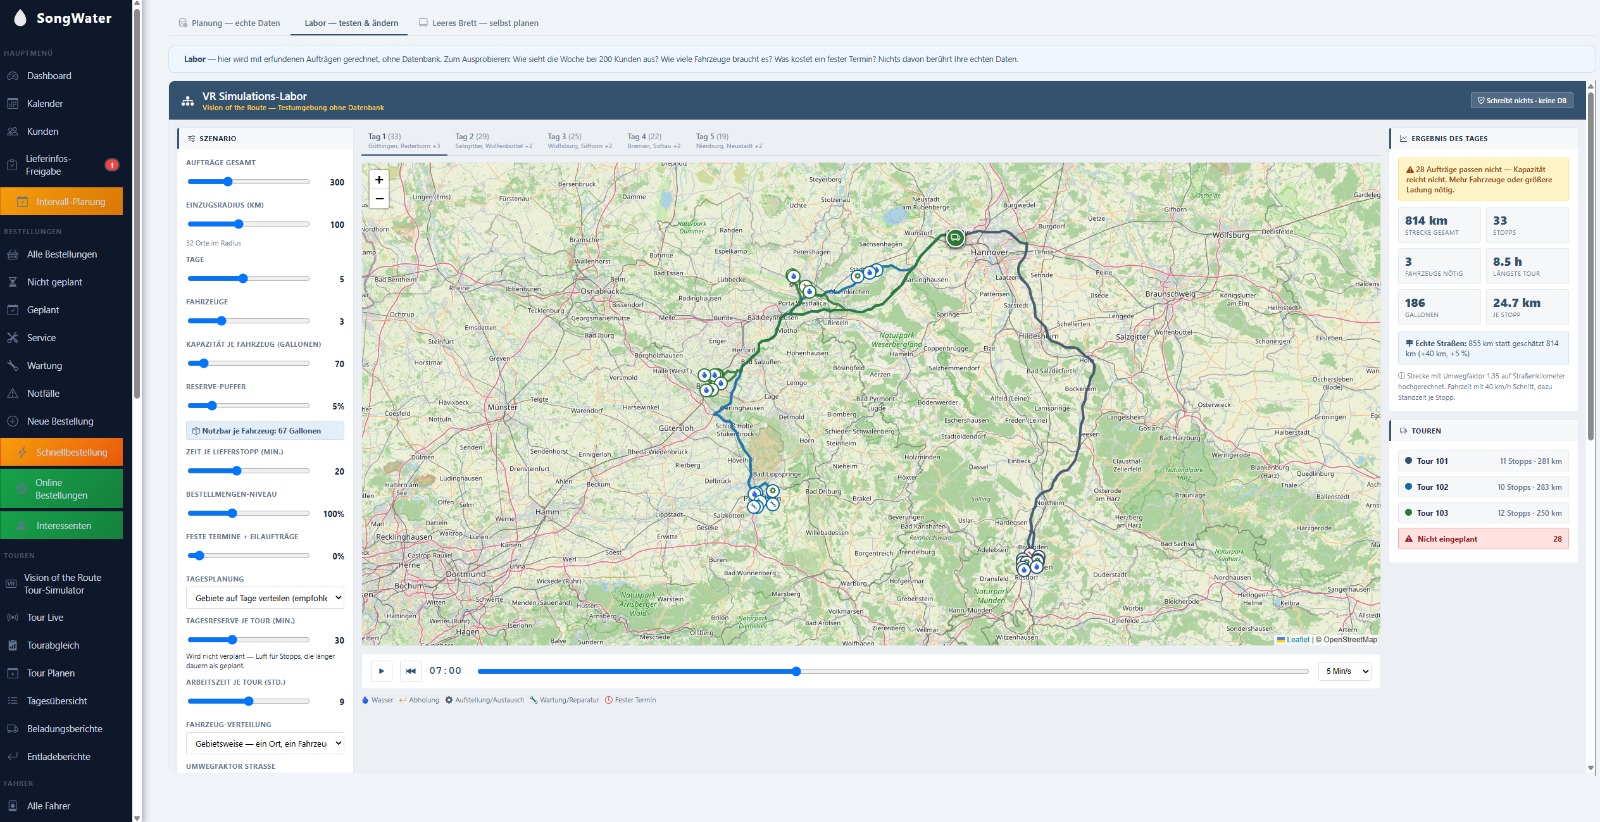Screen dimensions: 1600x822
Task: Open Alle Bestellungen
Action: click(64, 254)
